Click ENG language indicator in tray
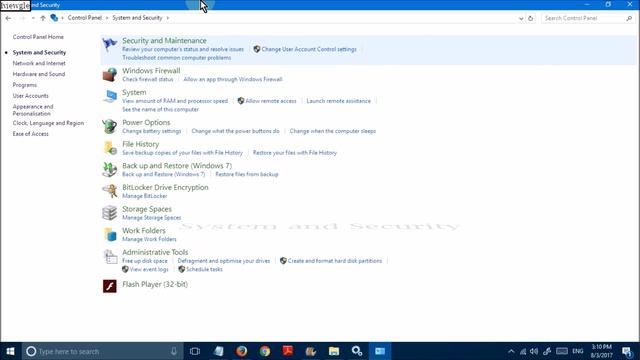Image resolution: width=640 pixels, height=360 pixels. pyautogui.click(x=578, y=351)
